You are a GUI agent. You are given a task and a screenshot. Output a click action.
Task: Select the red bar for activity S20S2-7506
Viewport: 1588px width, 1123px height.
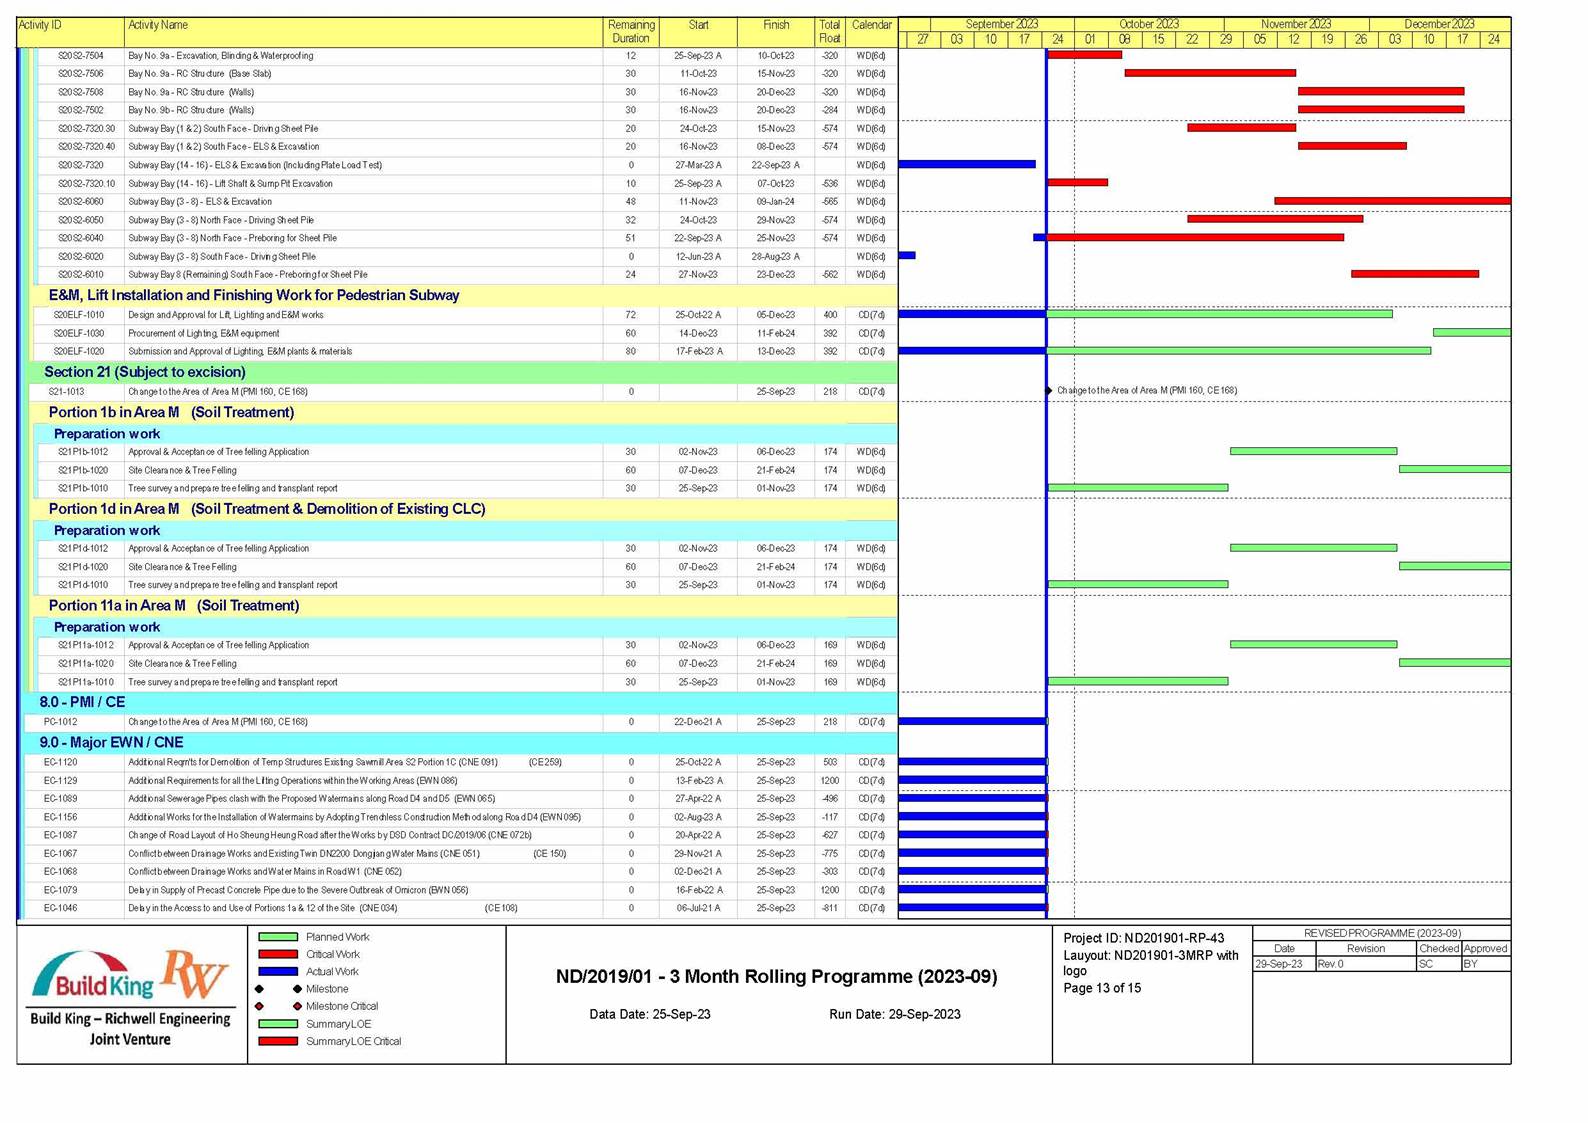(x=1209, y=73)
